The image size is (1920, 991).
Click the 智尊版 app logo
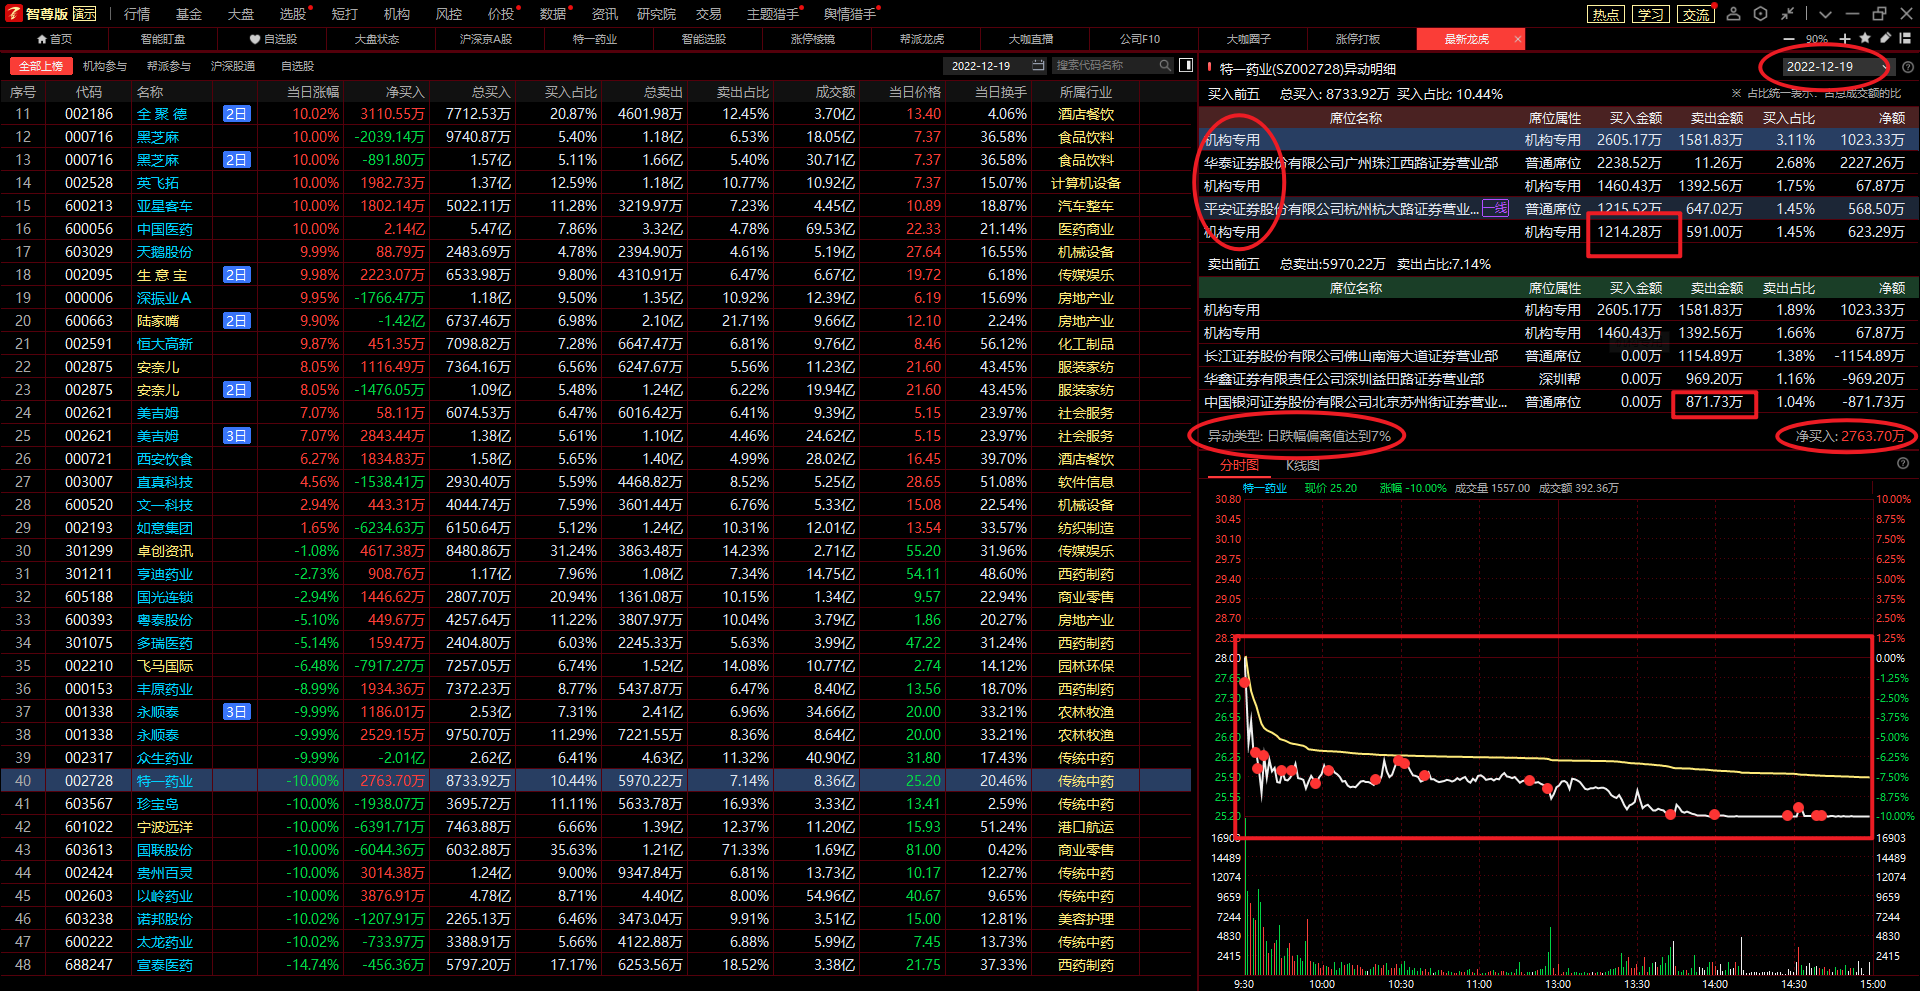point(14,13)
